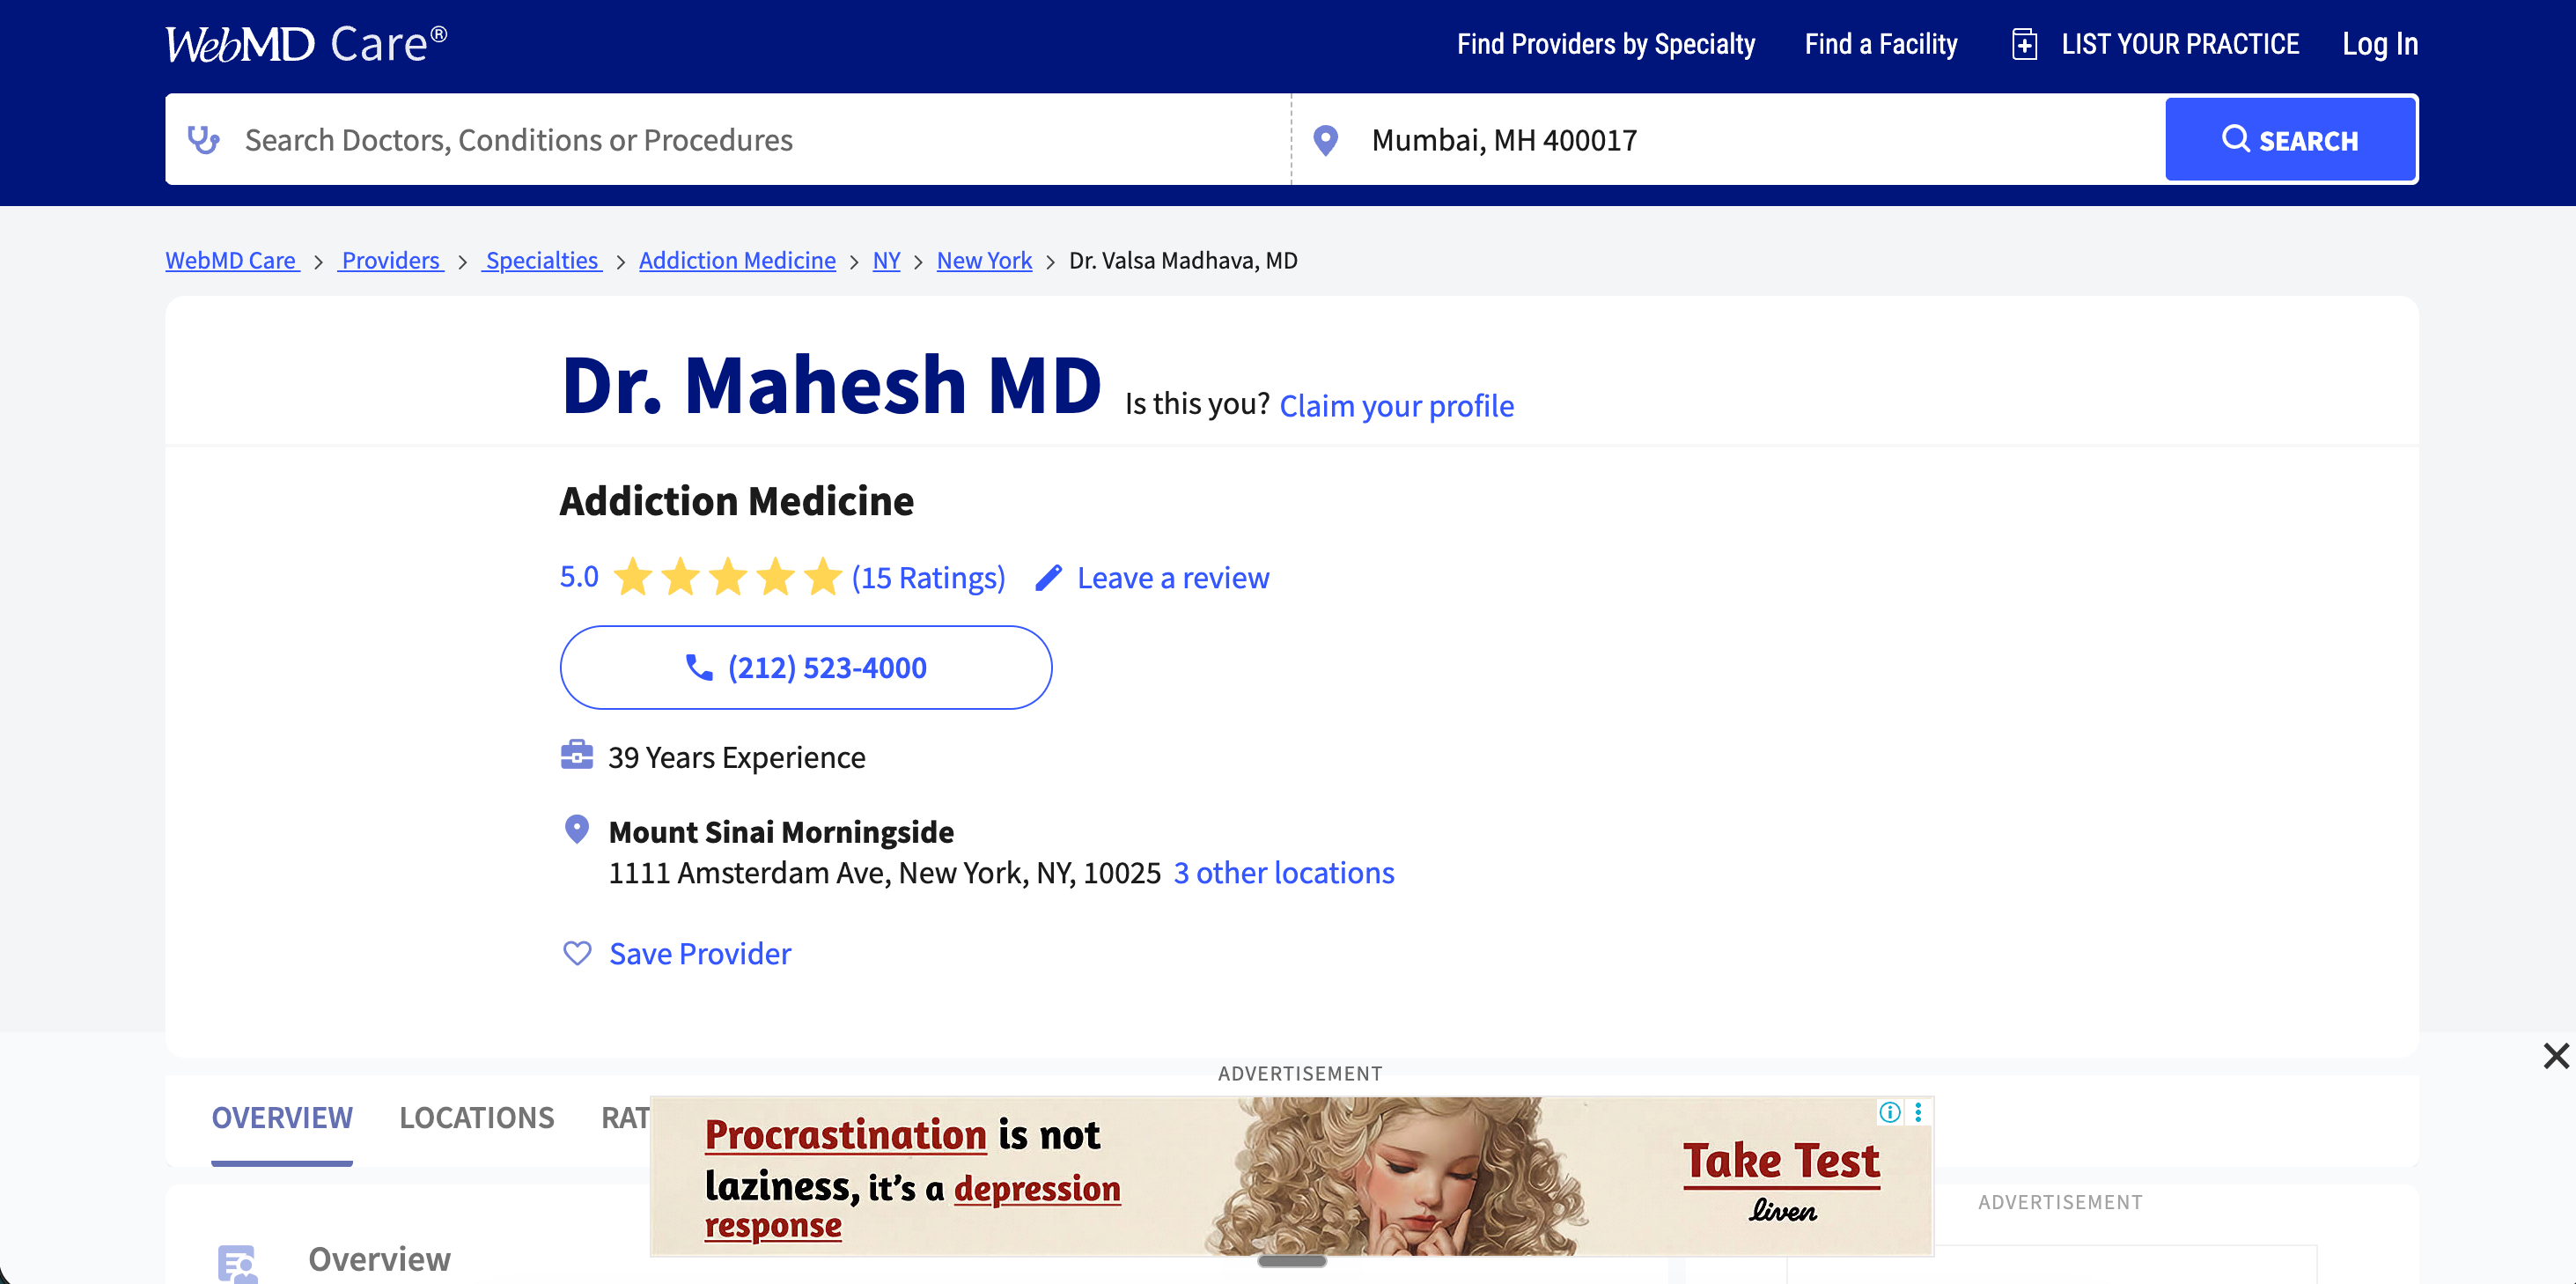This screenshot has height=1284, width=2576.
Task: Click Save Provider link
Action: coord(700,954)
